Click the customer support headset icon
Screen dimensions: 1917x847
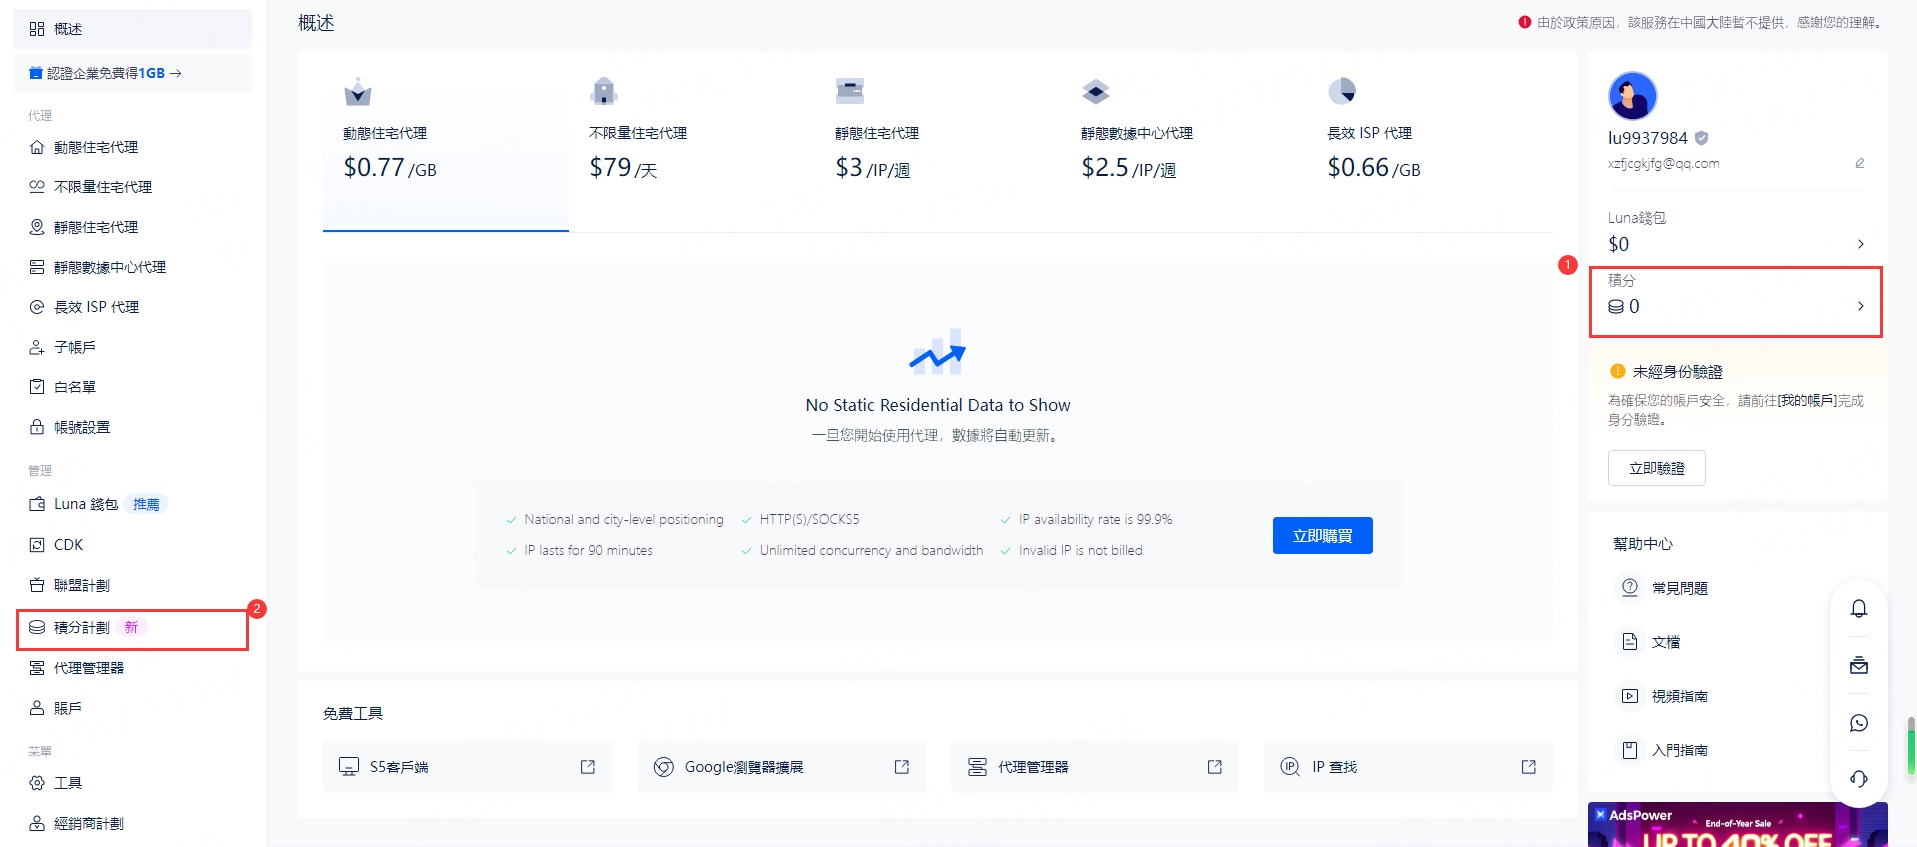[1858, 778]
